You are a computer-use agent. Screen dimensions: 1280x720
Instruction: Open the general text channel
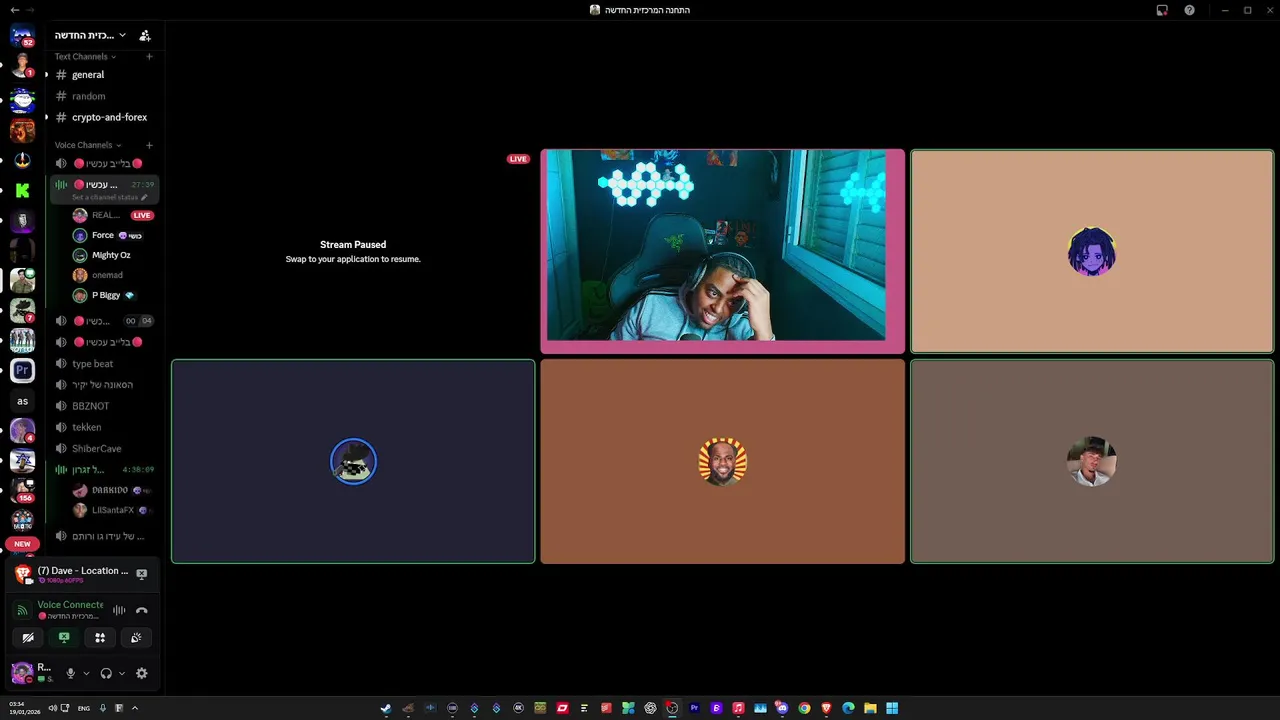pyautogui.click(x=104, y=75)
